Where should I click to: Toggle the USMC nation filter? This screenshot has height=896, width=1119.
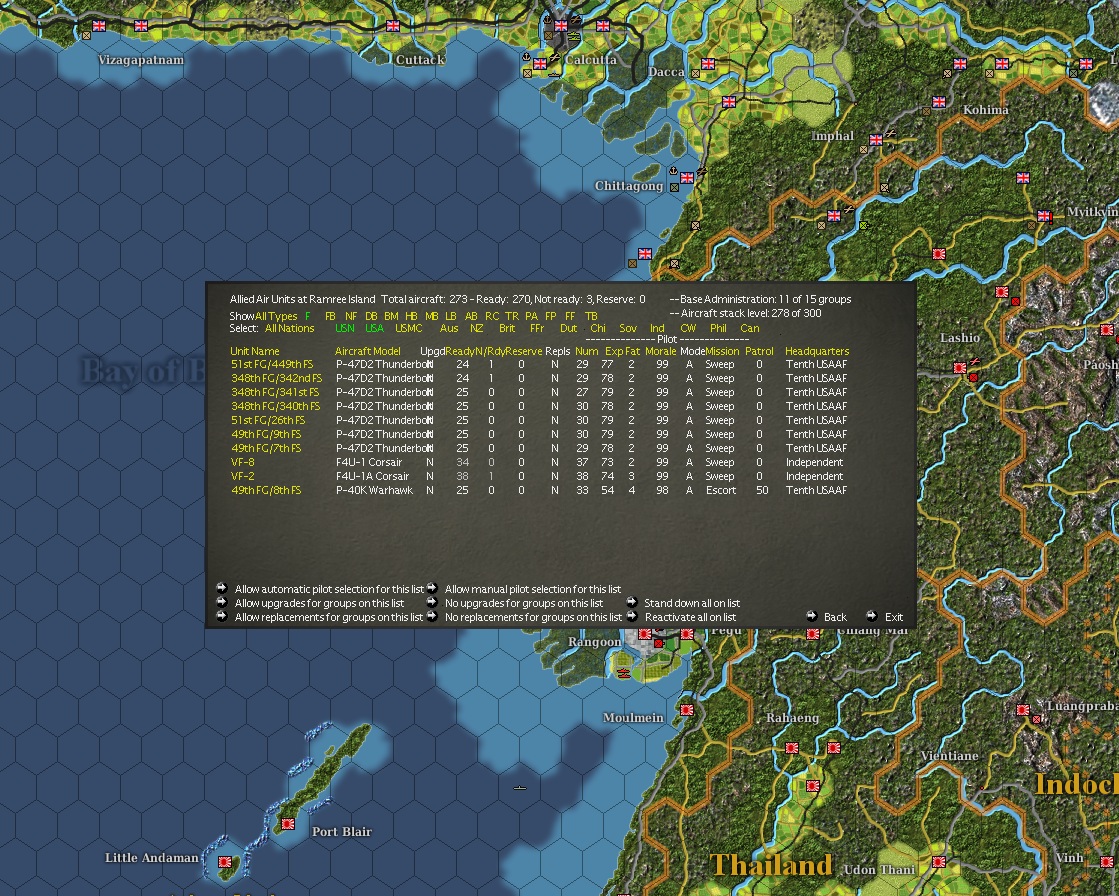click(x=409, y=328)
